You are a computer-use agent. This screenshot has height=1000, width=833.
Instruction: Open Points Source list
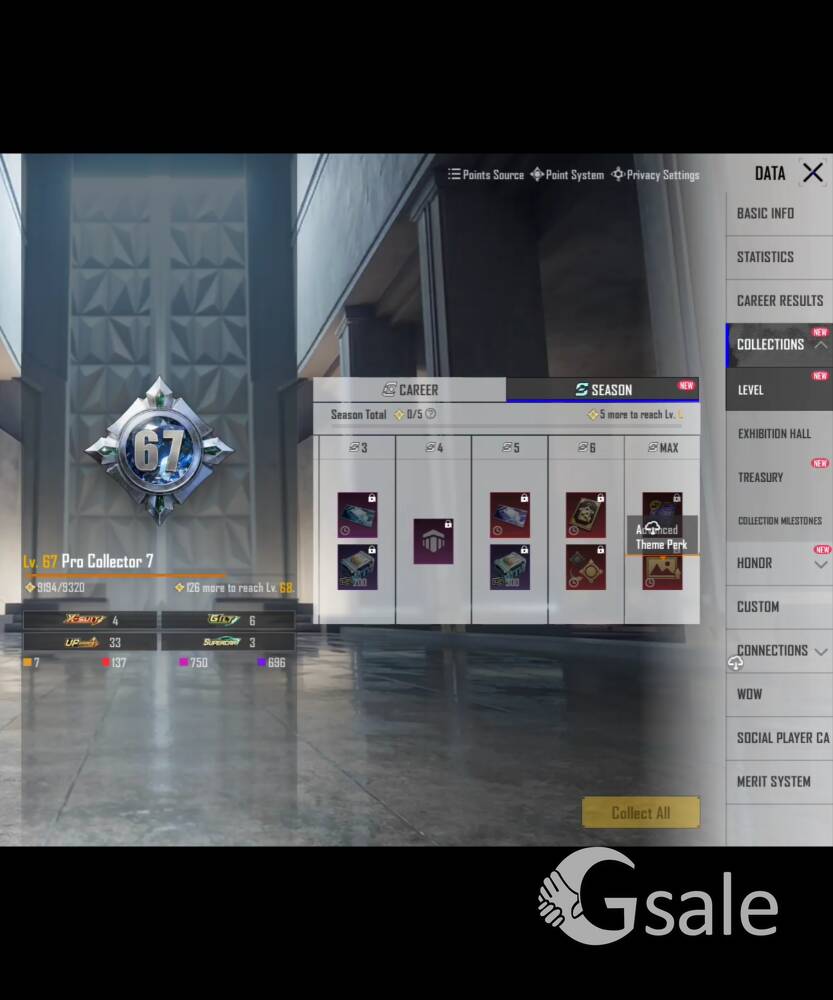(x=486, y=175)
